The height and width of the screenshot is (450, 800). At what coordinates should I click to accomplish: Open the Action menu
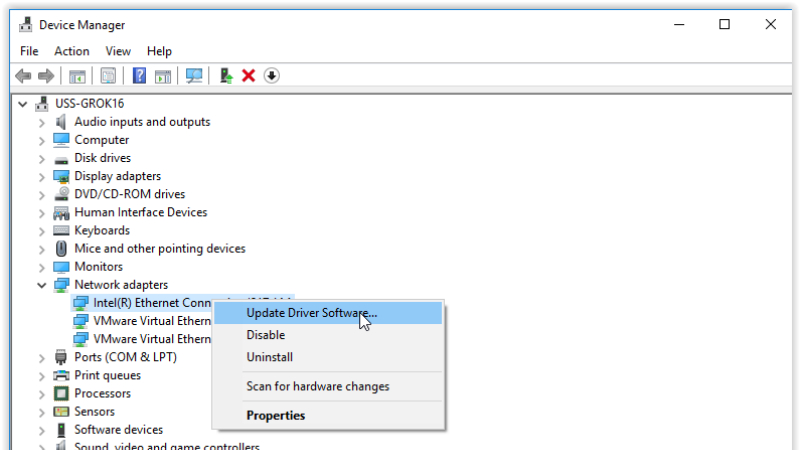pyautogui.click(x=72, y=51)
